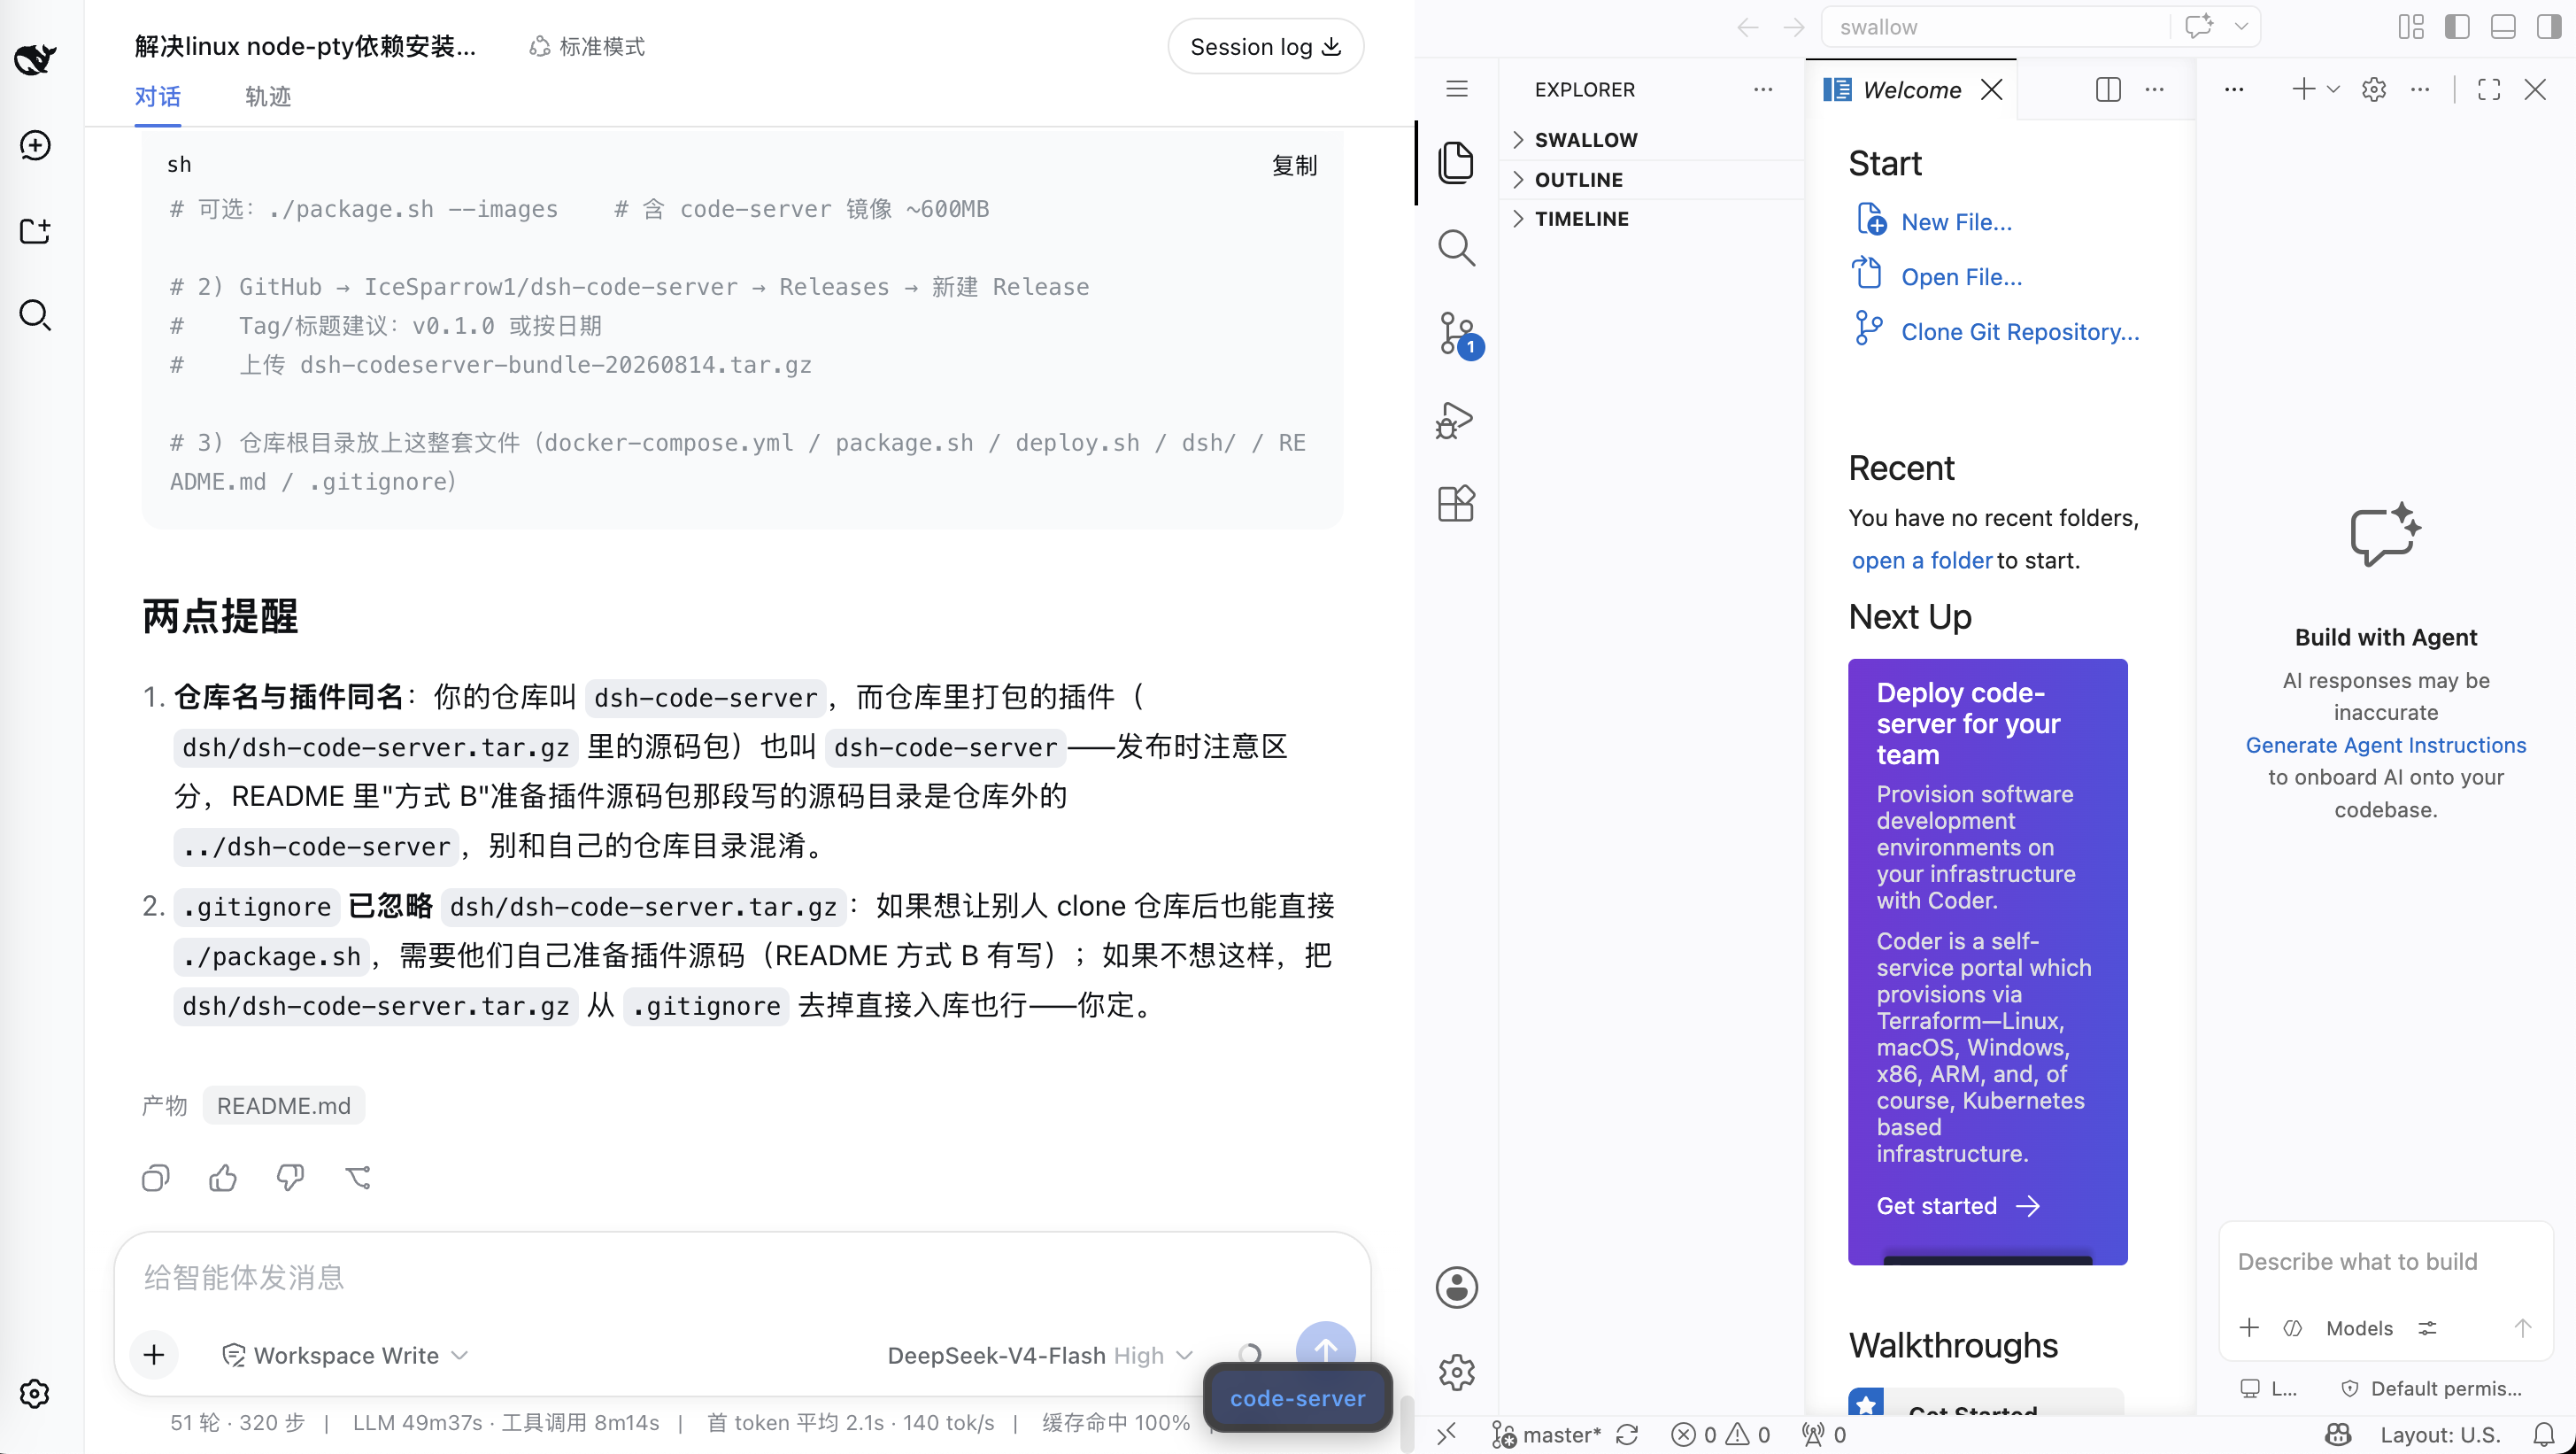This screenshot has width=2576, height=1454.
Task: Add an attachment with the plus button
Action: tap(154, 1355)
